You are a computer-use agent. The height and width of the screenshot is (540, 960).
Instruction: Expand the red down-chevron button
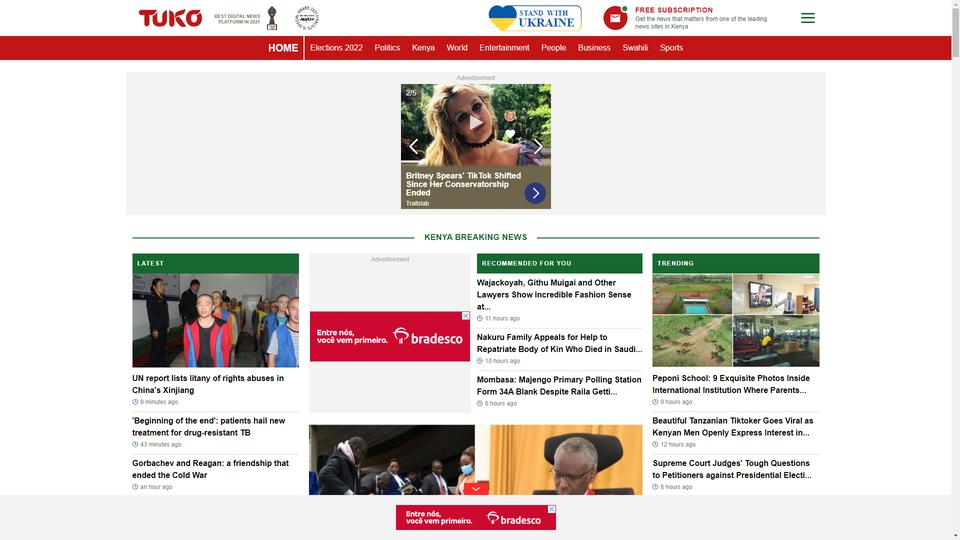coord(476,489)
